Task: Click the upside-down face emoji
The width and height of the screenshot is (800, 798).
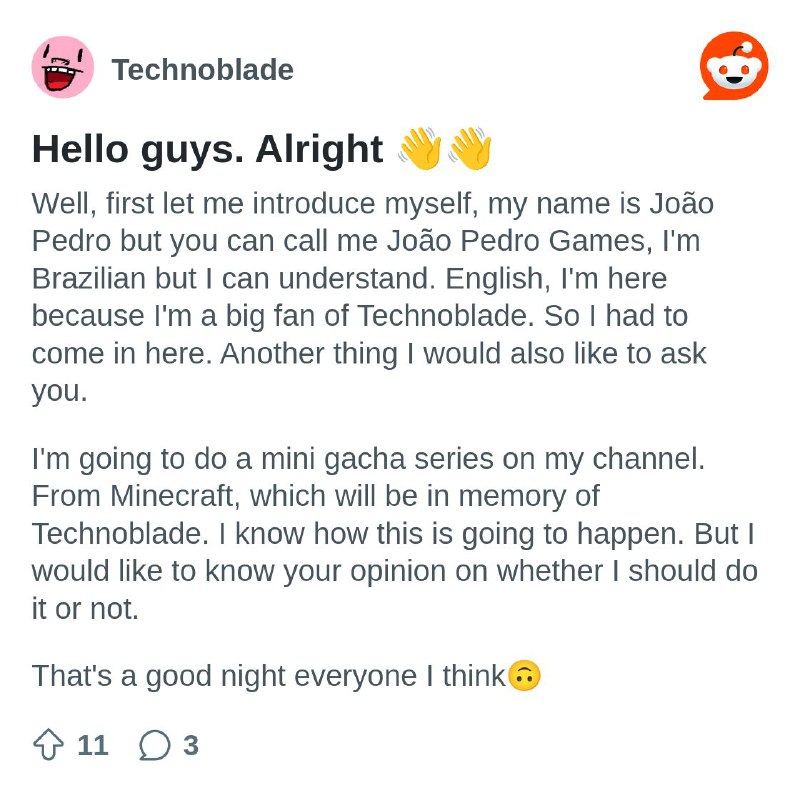Action: tap(524, 676)
